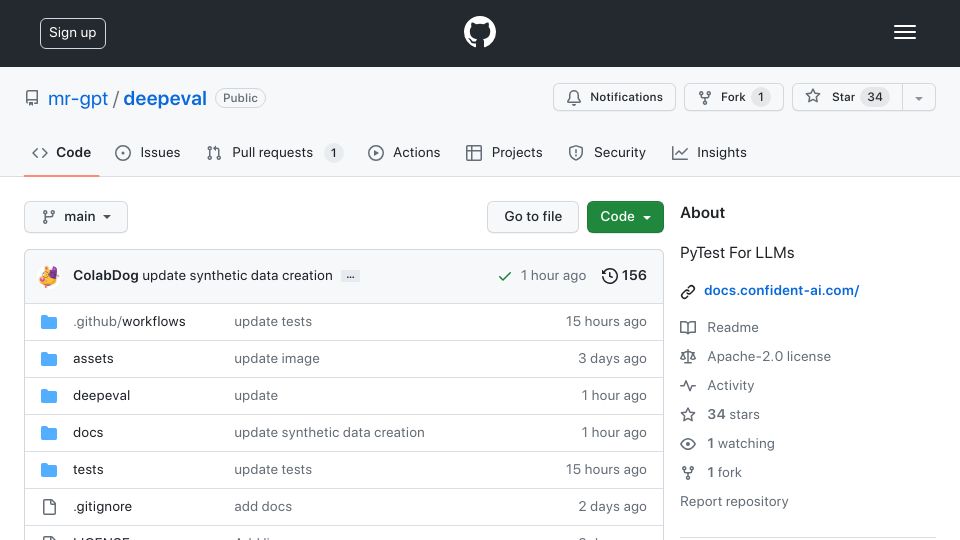Open the Projects tab
Viewport: 960px width, 540px height.
pos(504,152)
